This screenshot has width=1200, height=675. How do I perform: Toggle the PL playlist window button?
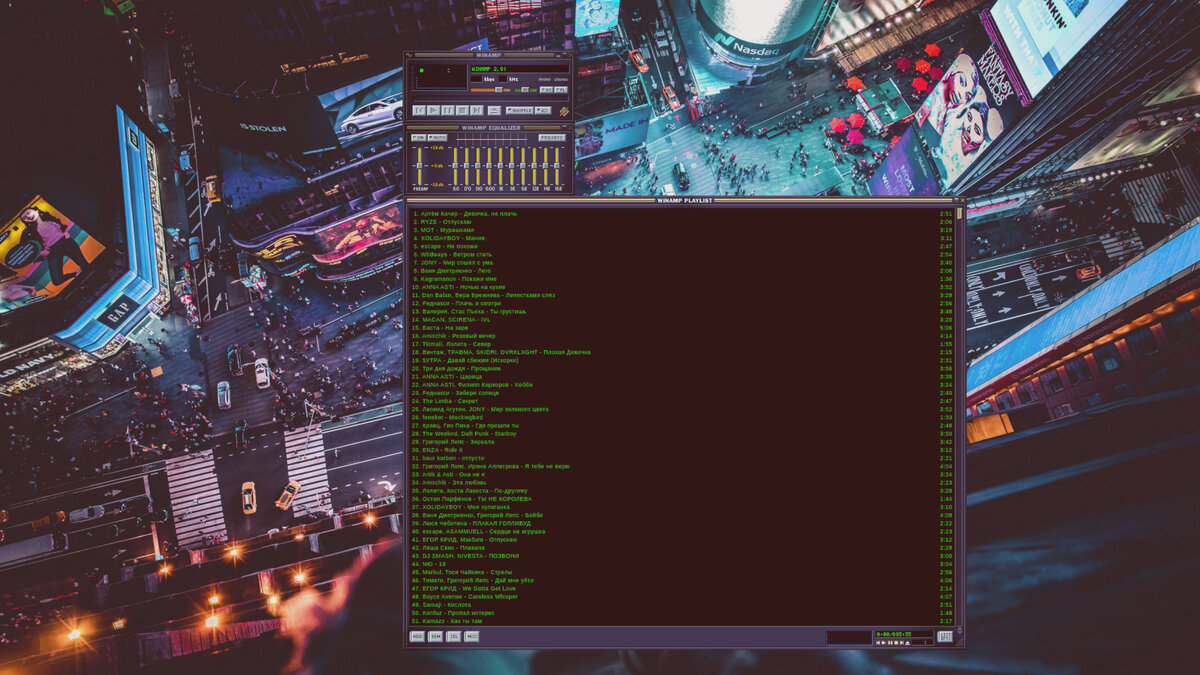coord(561,90)
